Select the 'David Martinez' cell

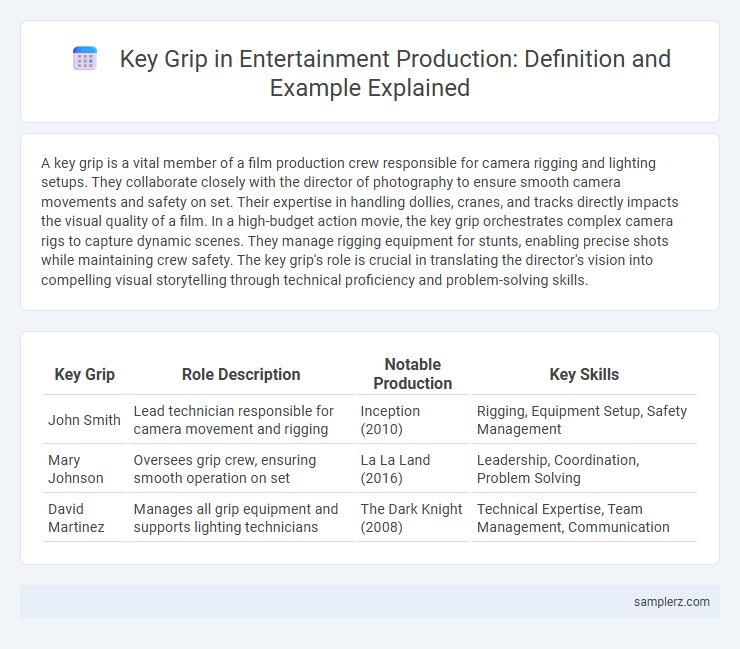(x=84, y=518)
